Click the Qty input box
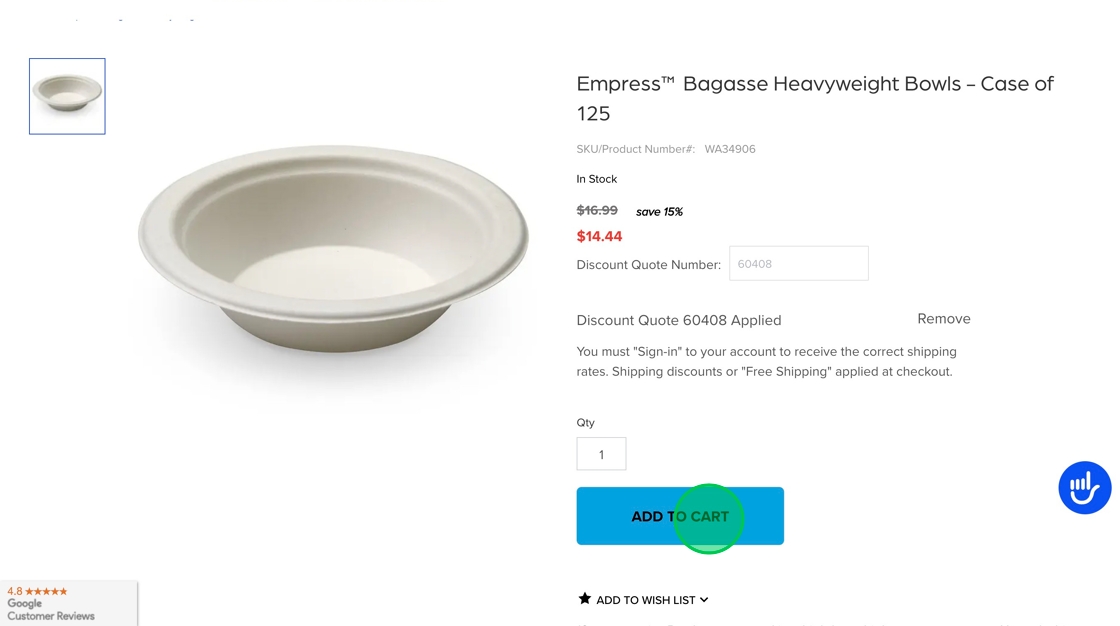This screenshot has height=626, width=1120. 601,454
